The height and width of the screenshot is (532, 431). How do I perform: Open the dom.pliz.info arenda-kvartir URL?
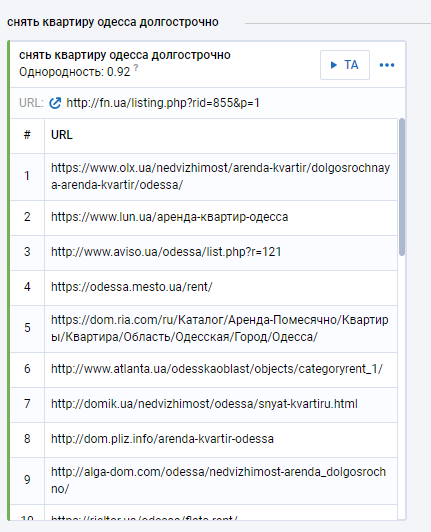click(x=162, y=439)
